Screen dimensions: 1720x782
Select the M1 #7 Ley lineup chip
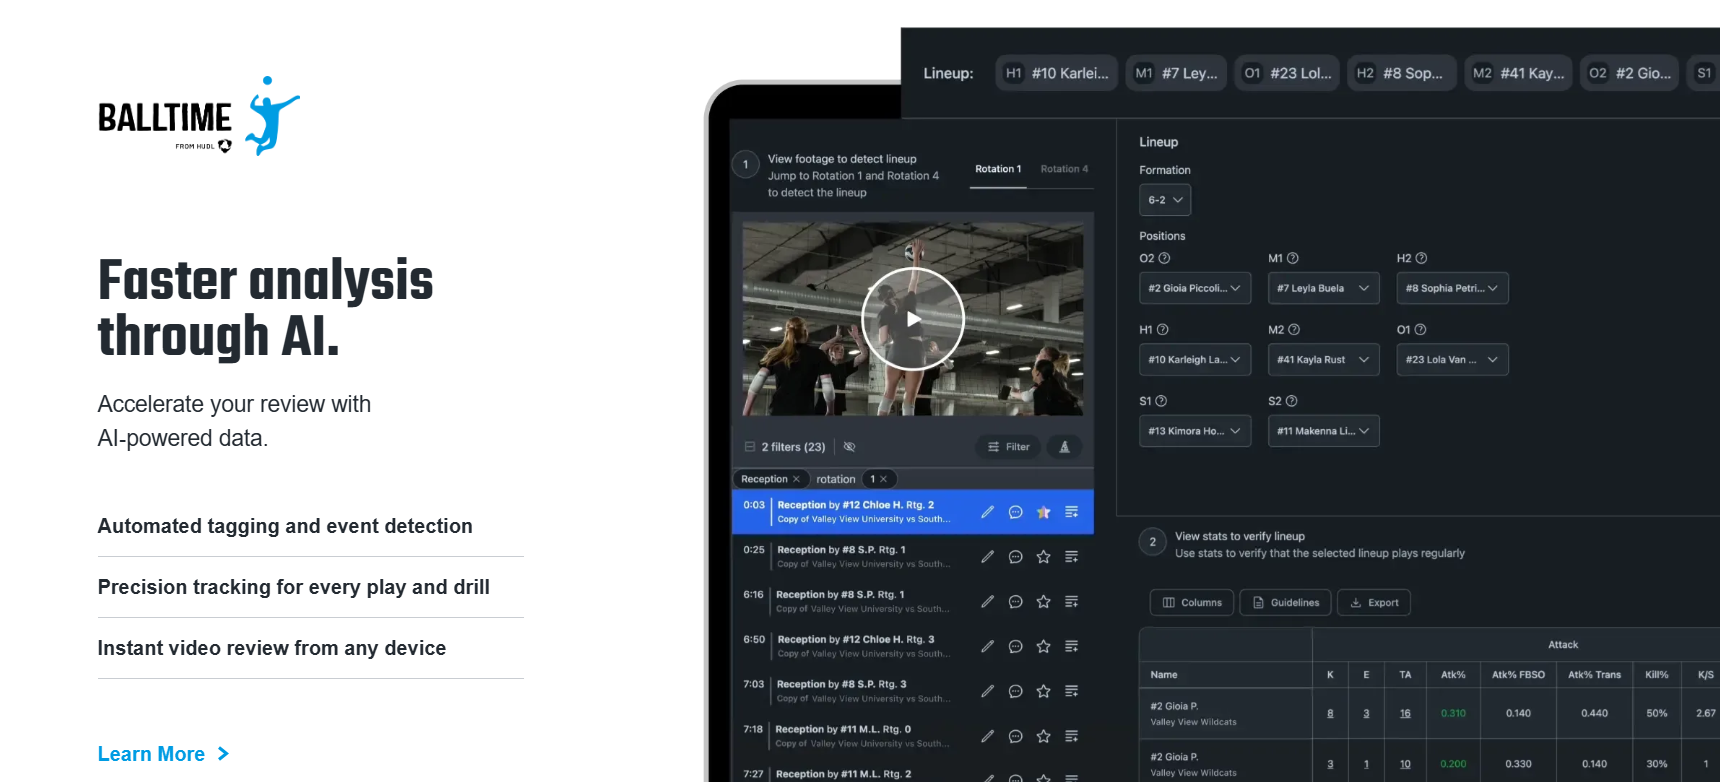[1176, 73]
